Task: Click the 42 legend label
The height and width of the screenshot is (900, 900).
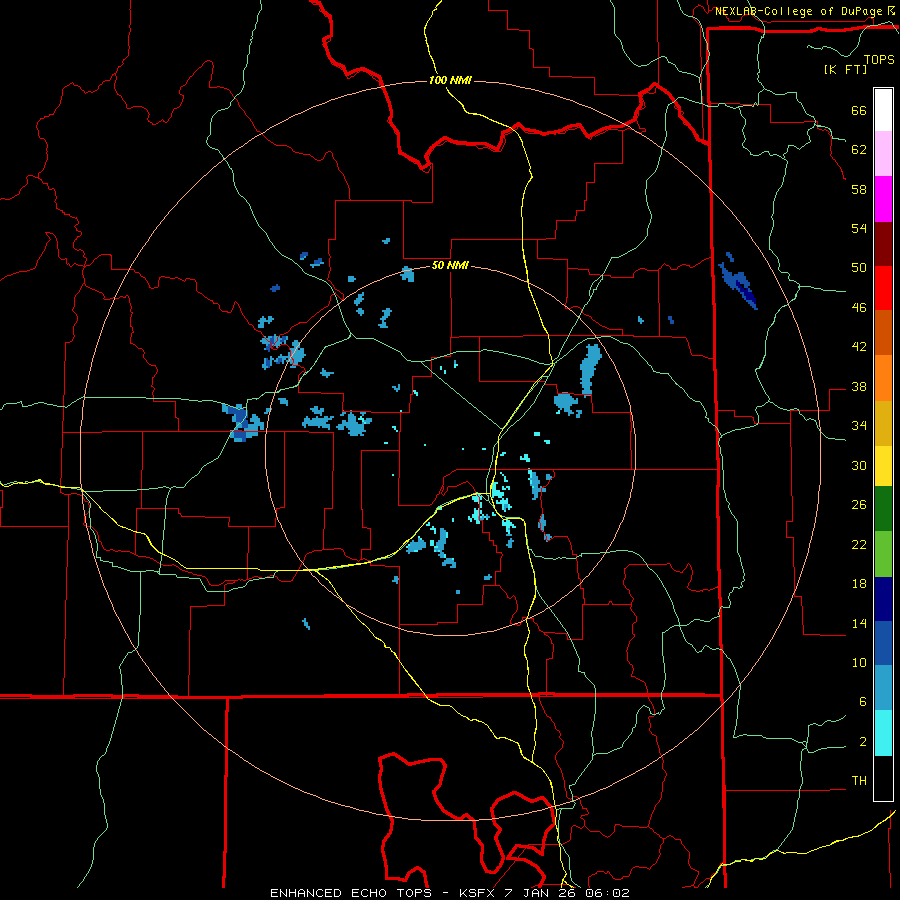Action: 859,346
